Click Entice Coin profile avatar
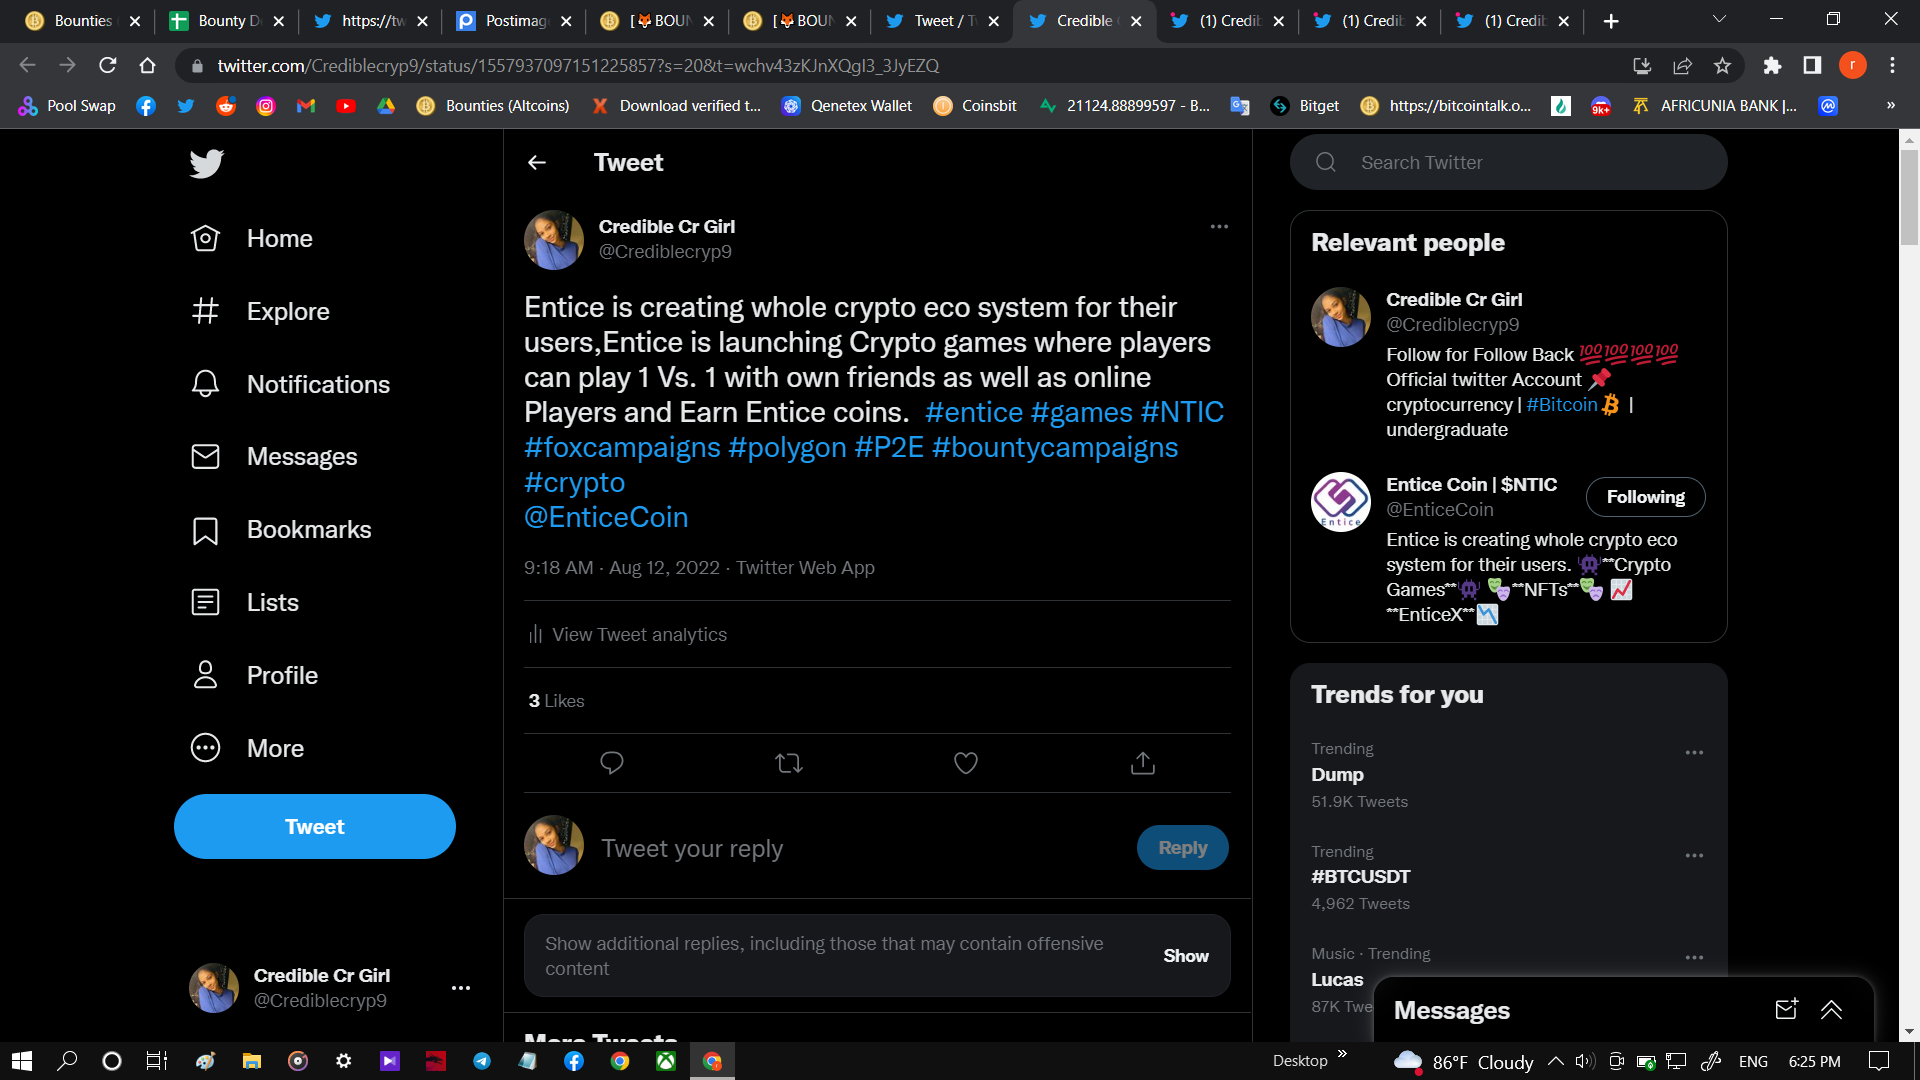This screenshot has height=1080, width=1920. [x=1341, y=502]
